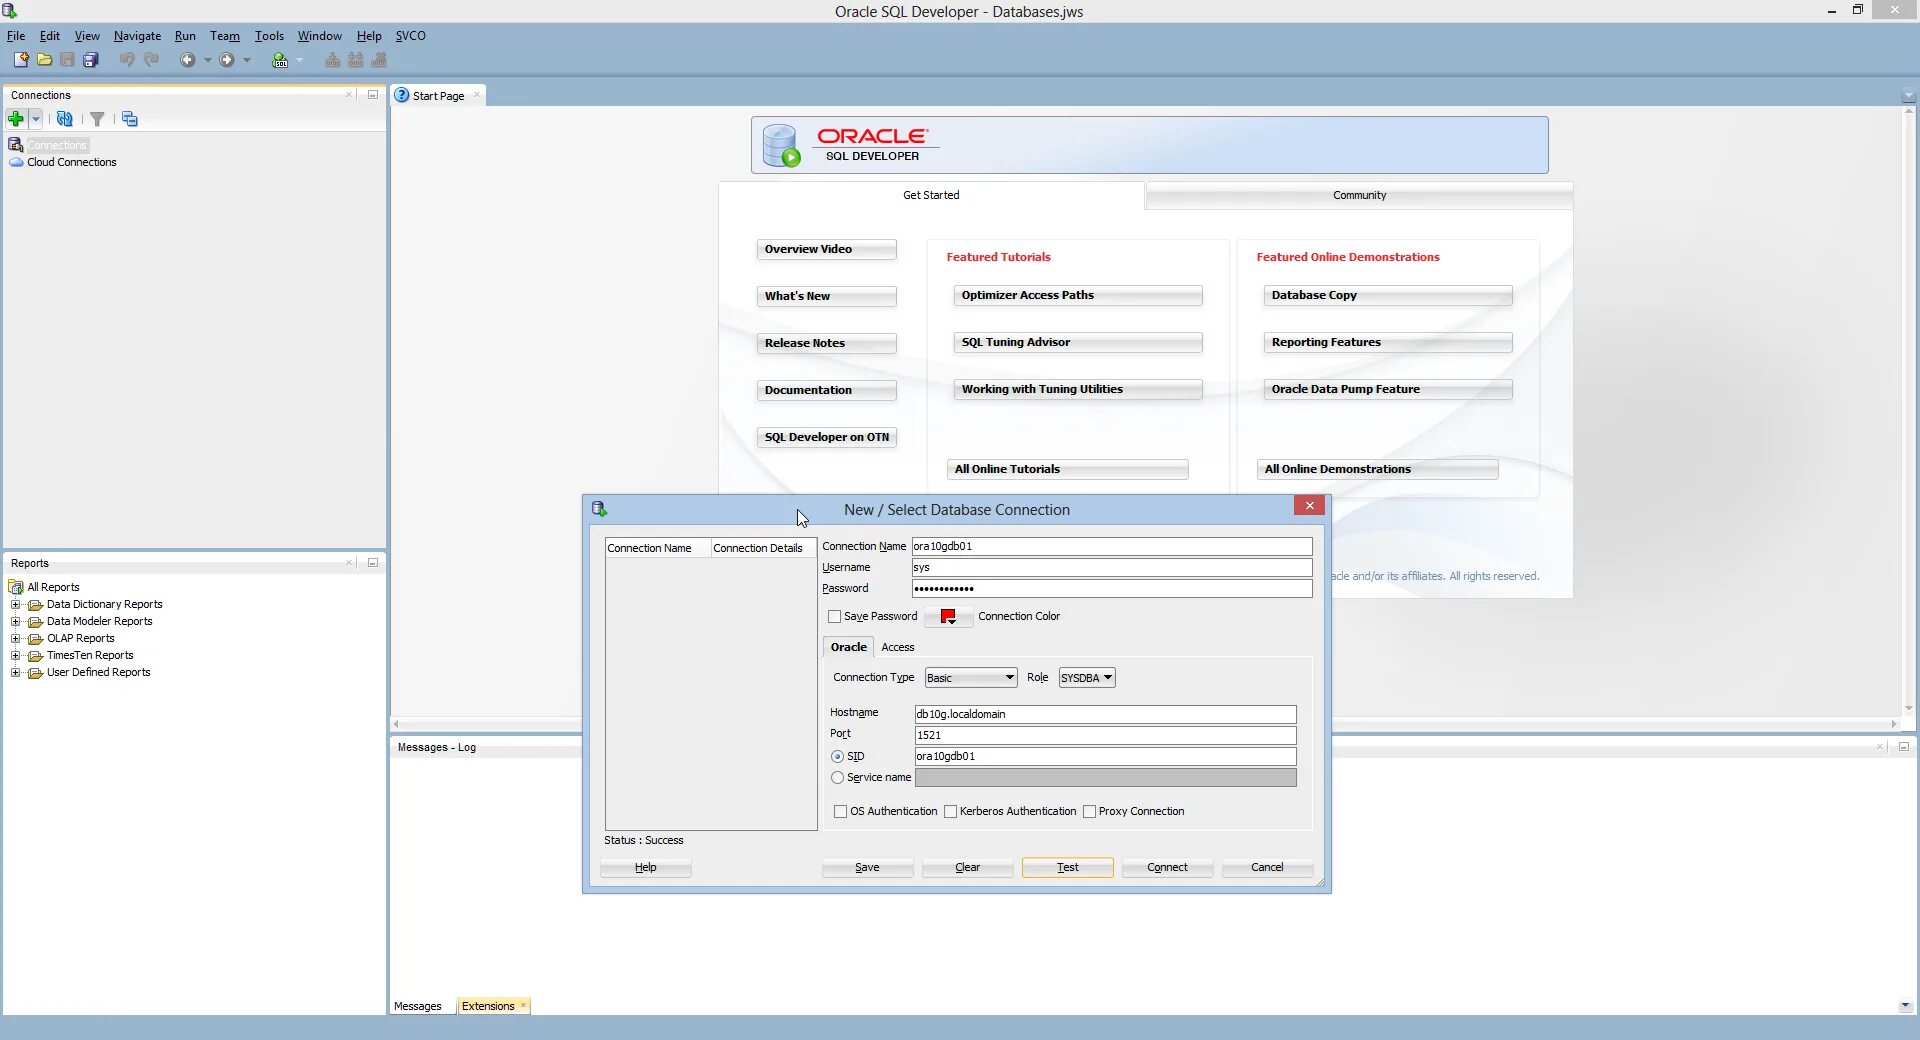The height and width of the screenshot is (1040, 1920).
Task: Switch to the Access tab in dialog
Action: coord(897,647)
